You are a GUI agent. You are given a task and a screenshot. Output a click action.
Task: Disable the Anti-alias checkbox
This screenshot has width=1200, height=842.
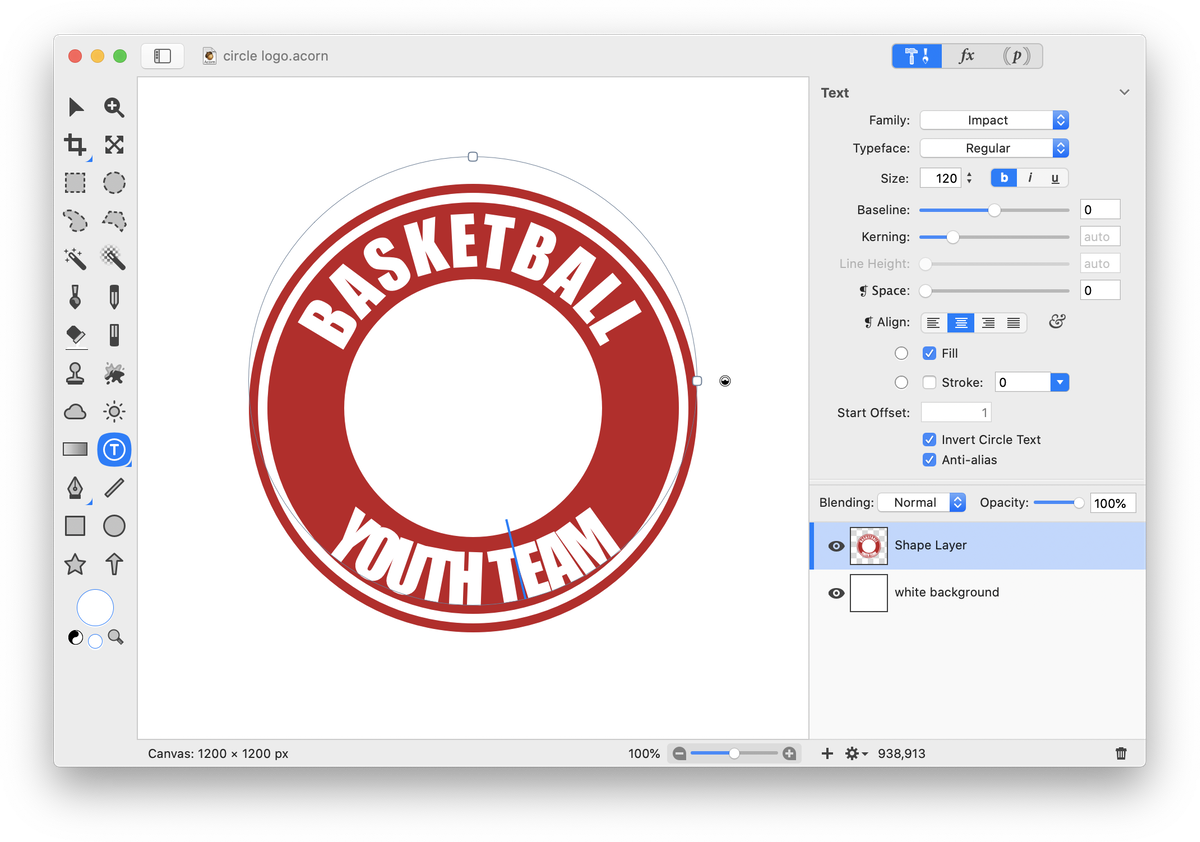[x=929, y=460]
